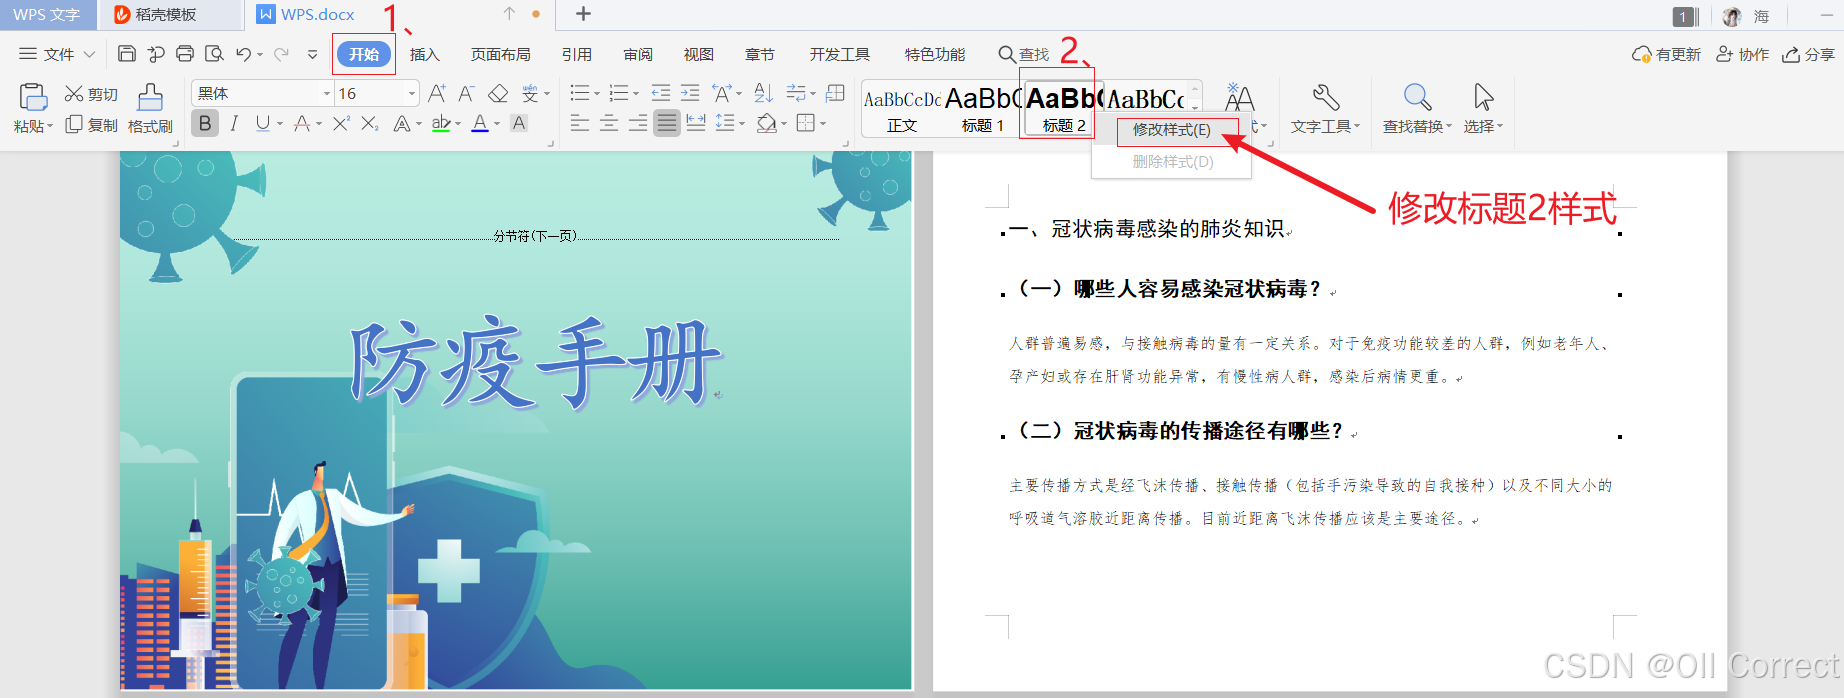The width and height of the screenshot is (1844, 698).
Task: Open the 引用 references tab
Action: (577, 54)
